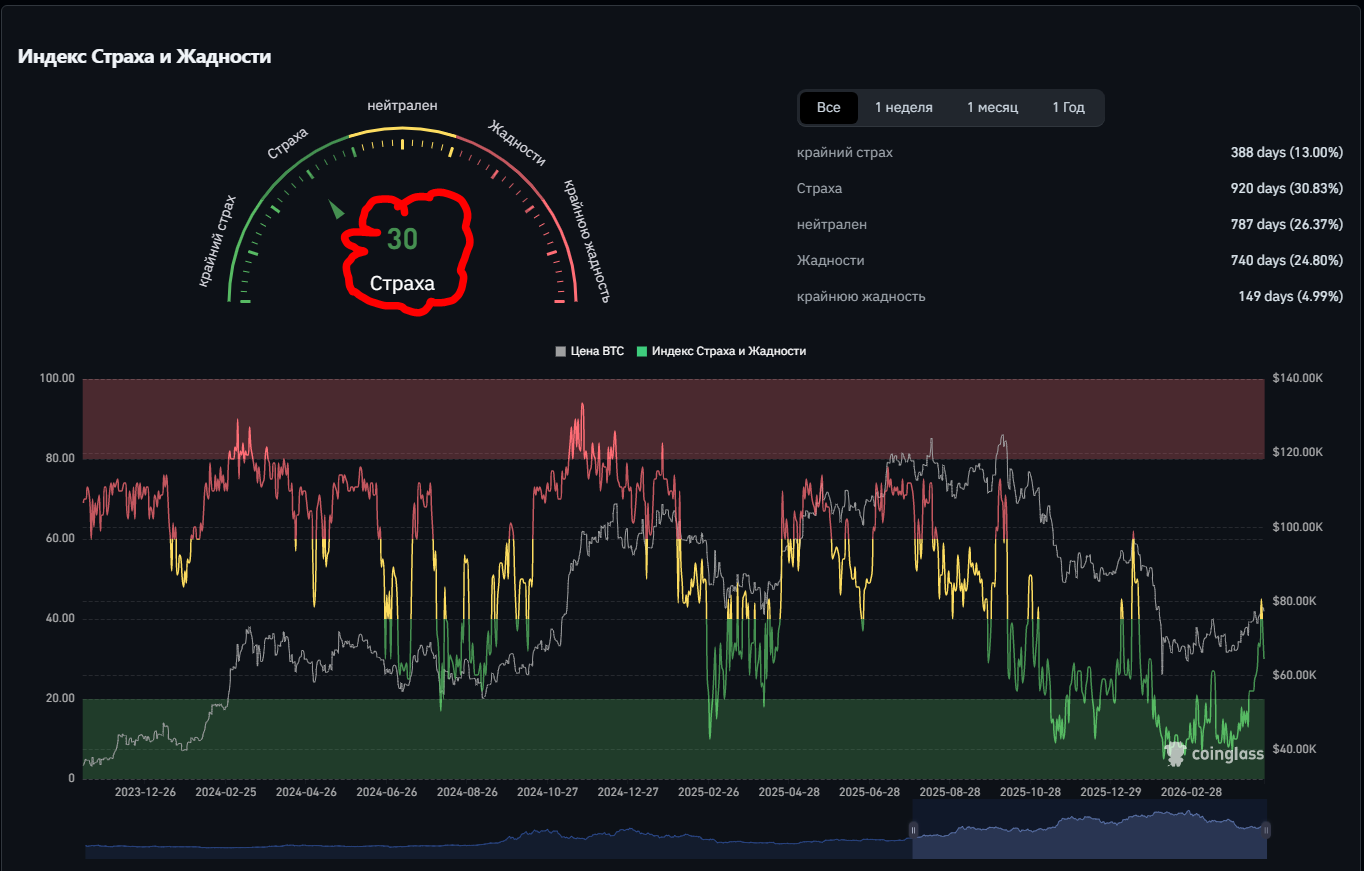Switch to the "1 неделя" range
Screen dimensions: 1364x871
pyautogui.click(x=904, y=108)
